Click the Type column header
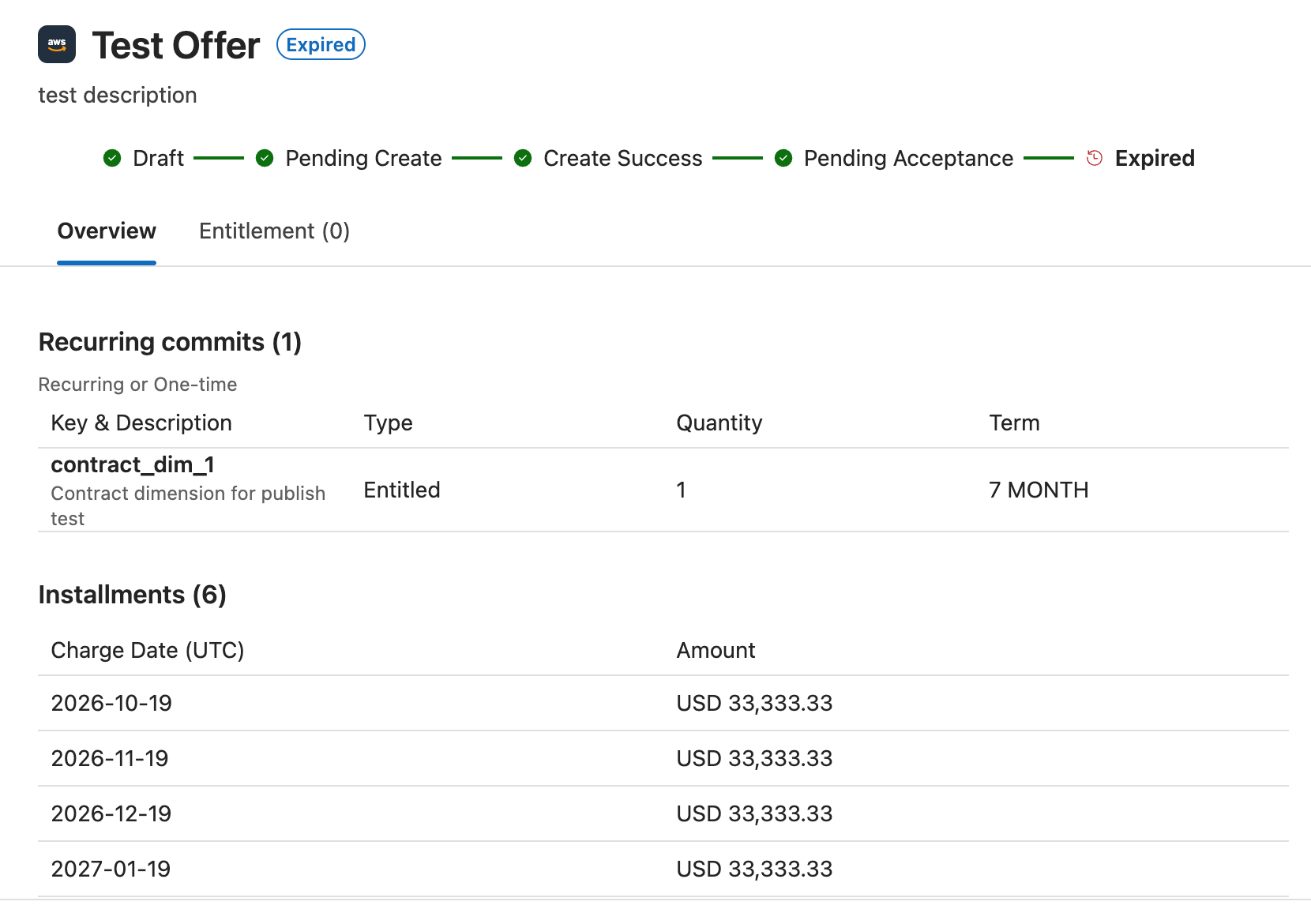Image resolution: width=1311 pixels, height=924 pixels. [x=388, y=423]
